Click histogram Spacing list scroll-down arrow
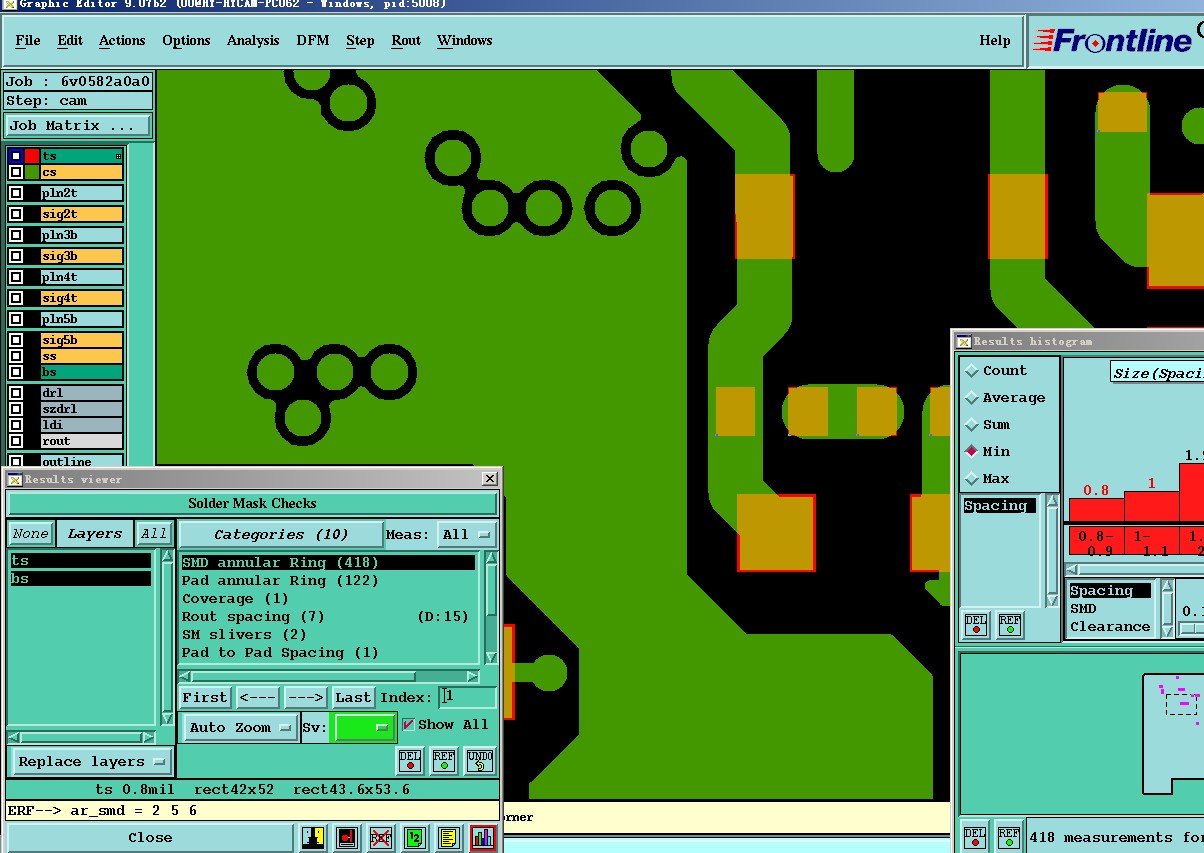This screenshot has width=1204, height=853. [x=1052, y=599]
